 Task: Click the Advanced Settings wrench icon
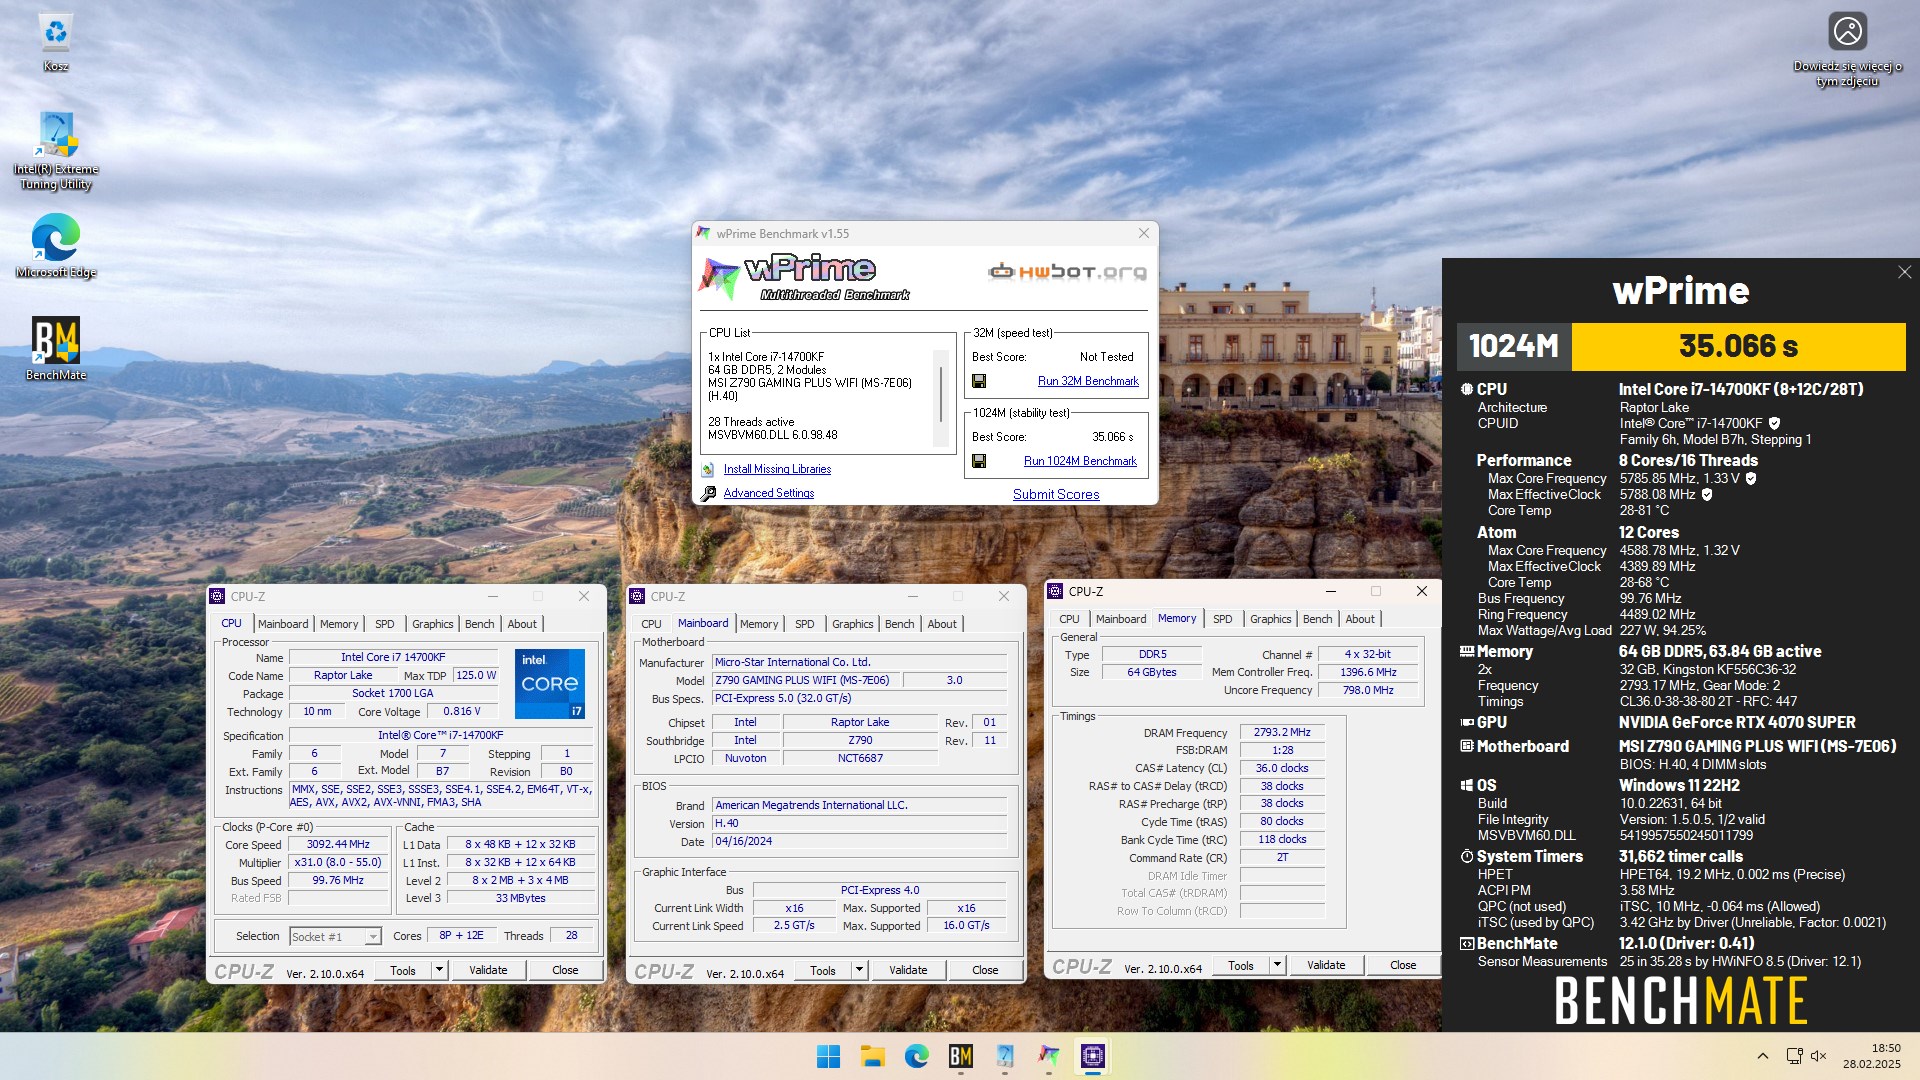[708, 493]
